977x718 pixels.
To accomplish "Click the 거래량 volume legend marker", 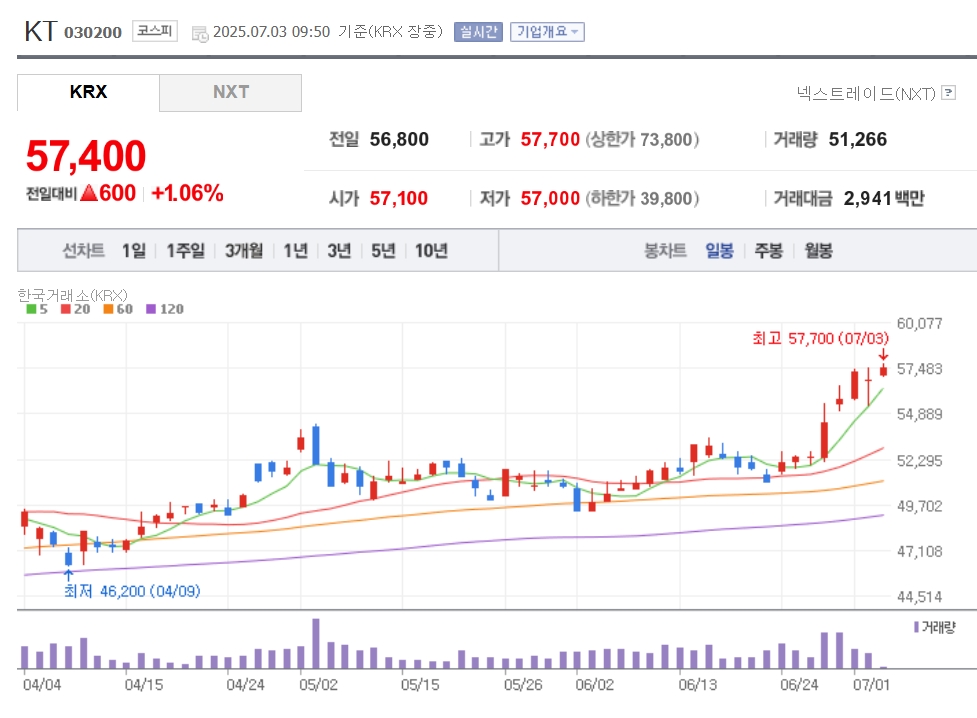I will point(934,627).
